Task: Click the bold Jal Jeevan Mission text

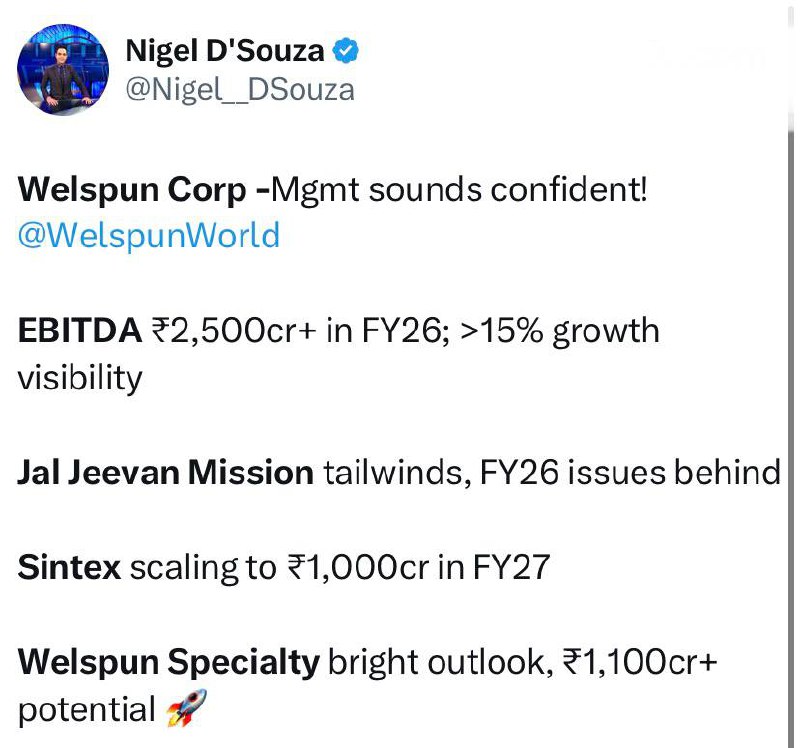Action: pos(166,472)
